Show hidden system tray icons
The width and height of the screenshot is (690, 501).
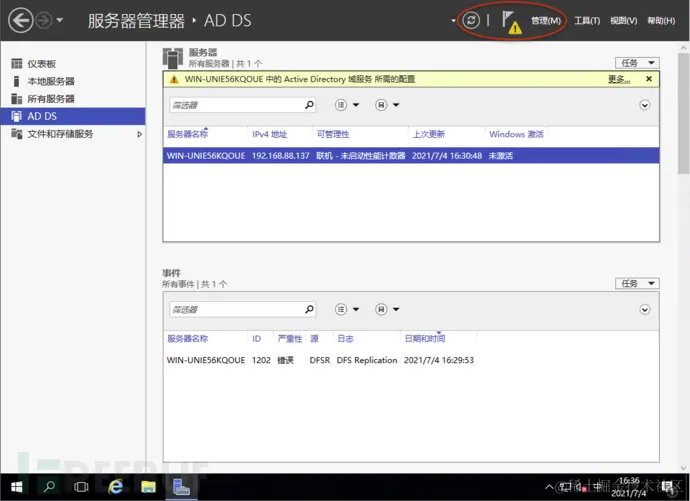coord(549,487)
